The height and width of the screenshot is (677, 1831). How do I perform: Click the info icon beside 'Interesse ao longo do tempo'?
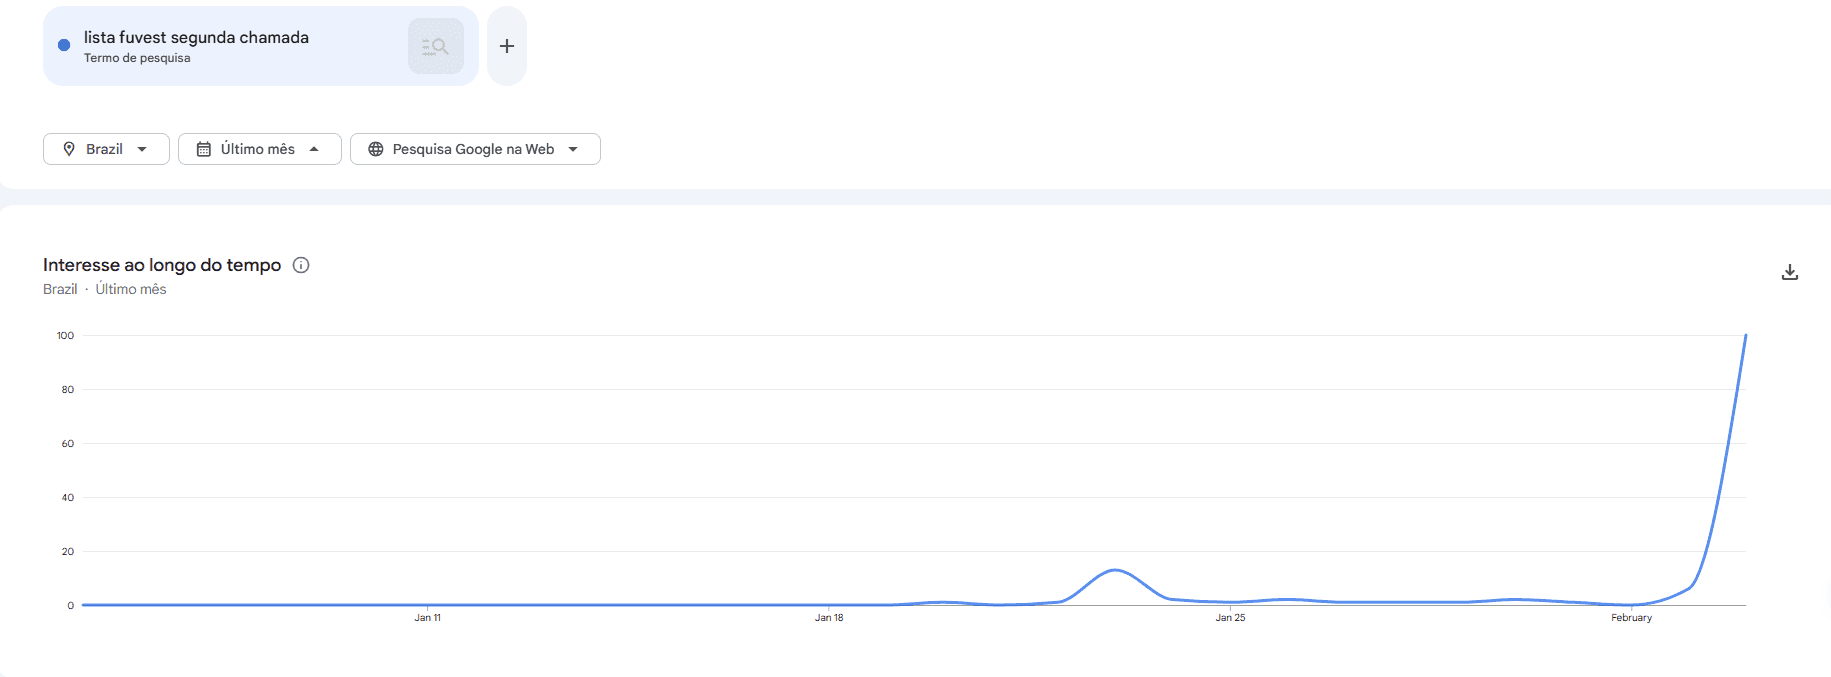click(301, 264)
